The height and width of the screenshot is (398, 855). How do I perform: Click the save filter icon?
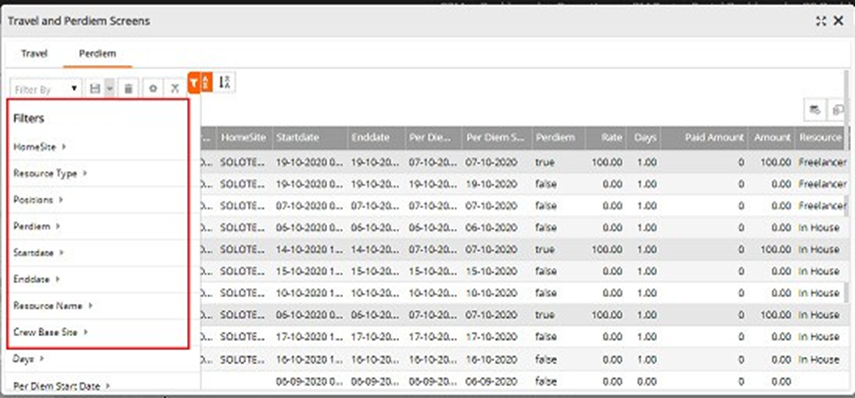(95, 88)
